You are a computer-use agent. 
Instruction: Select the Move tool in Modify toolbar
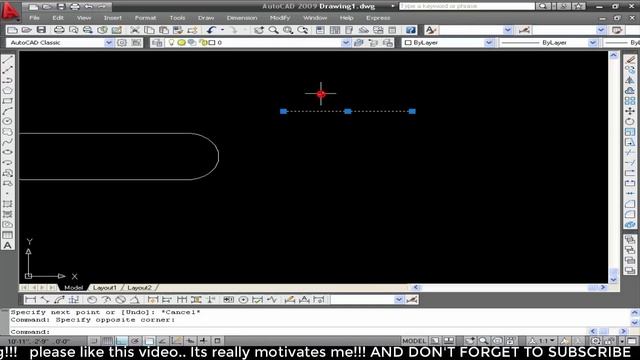click(630, 111)
